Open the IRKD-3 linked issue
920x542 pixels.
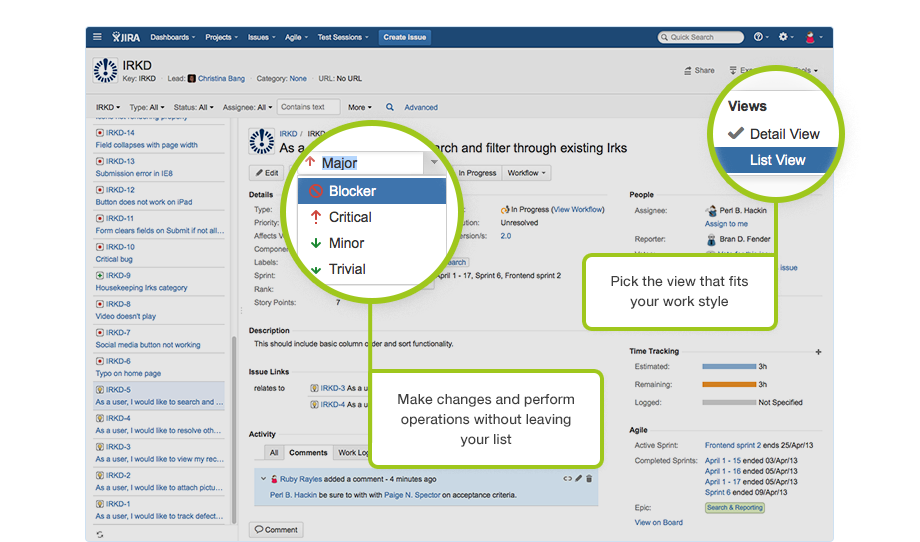click(333, 388)
